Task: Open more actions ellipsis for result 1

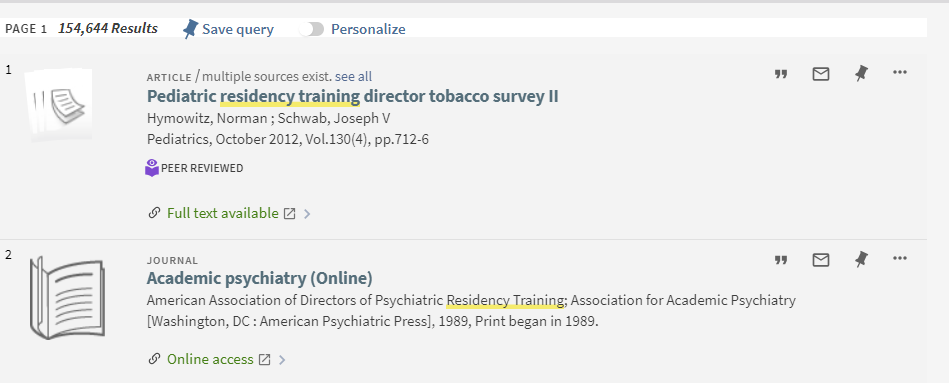Action: point(900,73)
